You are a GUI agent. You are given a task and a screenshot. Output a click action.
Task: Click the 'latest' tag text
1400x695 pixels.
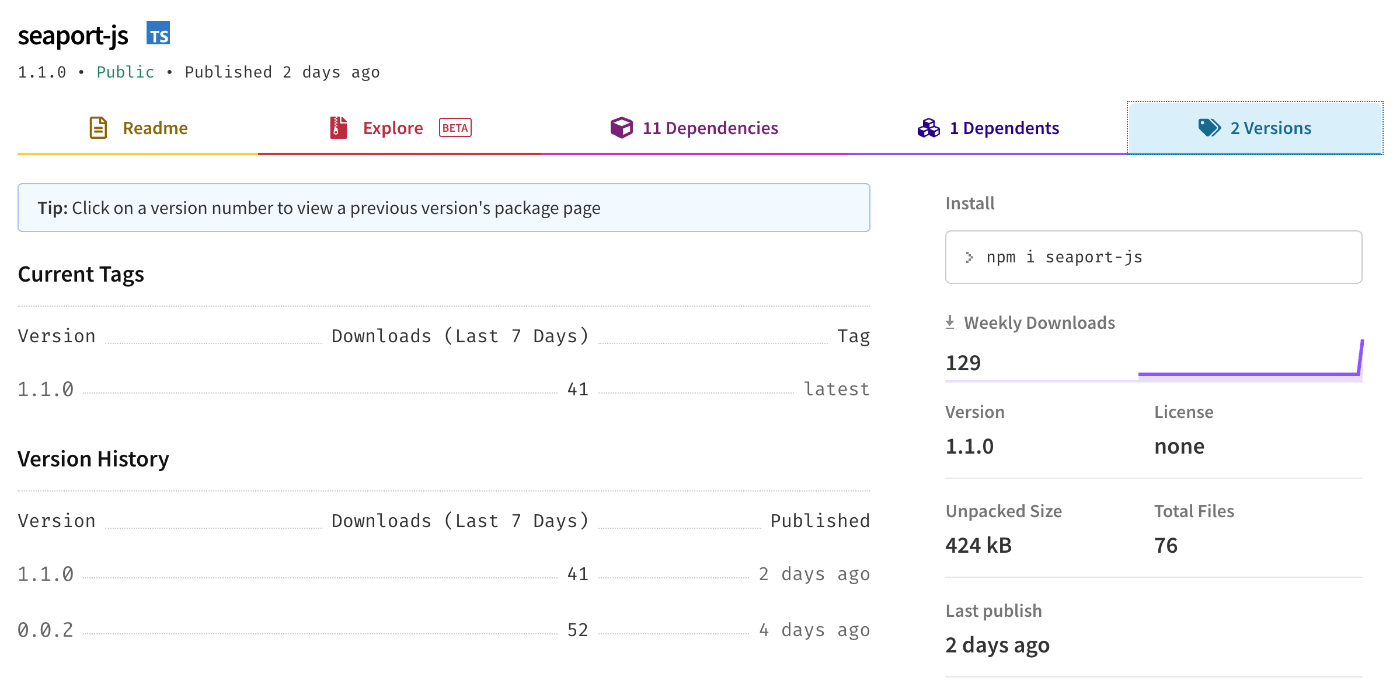pyautogui.click(x=837, y=389)
